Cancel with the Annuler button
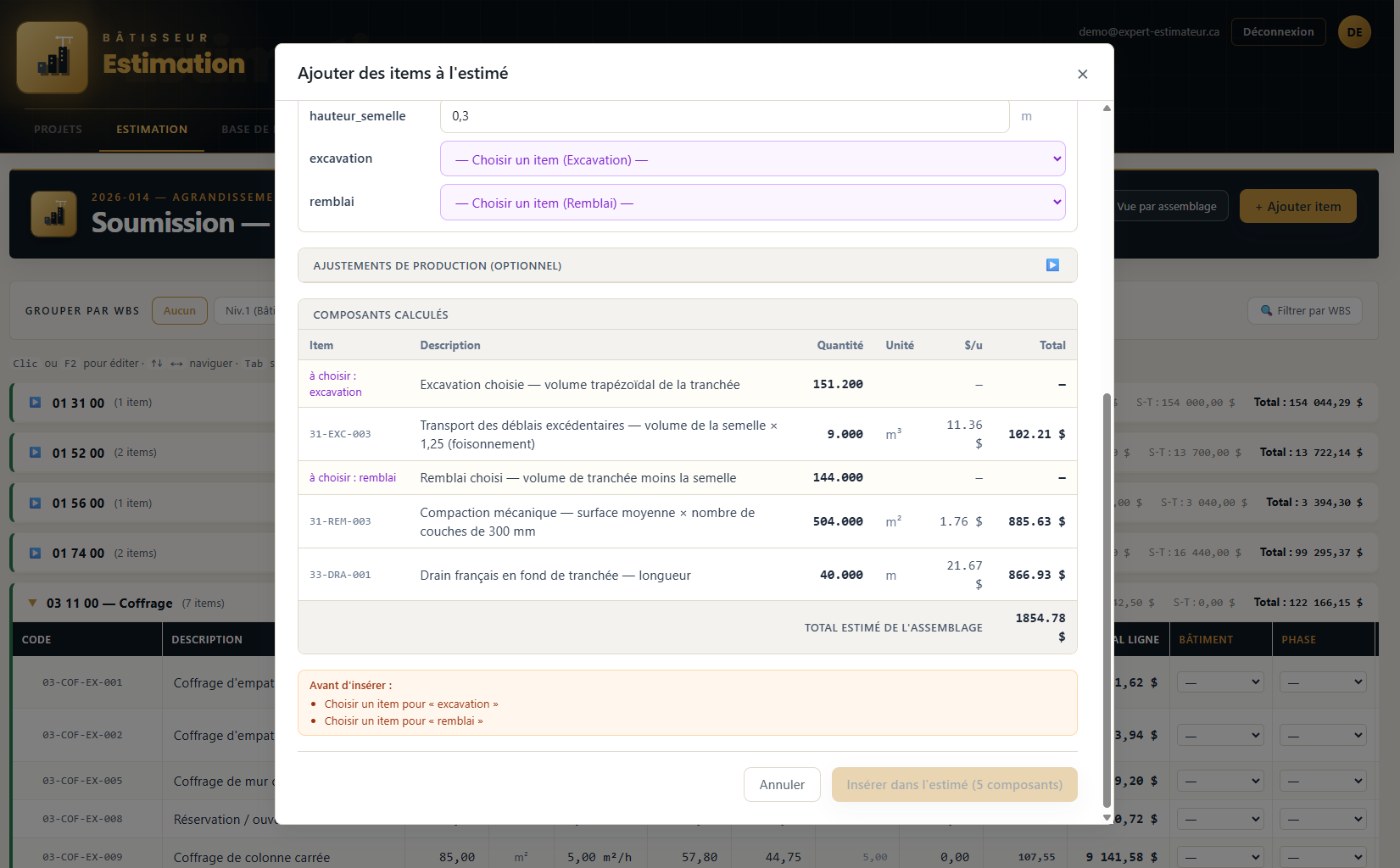The image size is (1400, 868). [x=782, y=785]
